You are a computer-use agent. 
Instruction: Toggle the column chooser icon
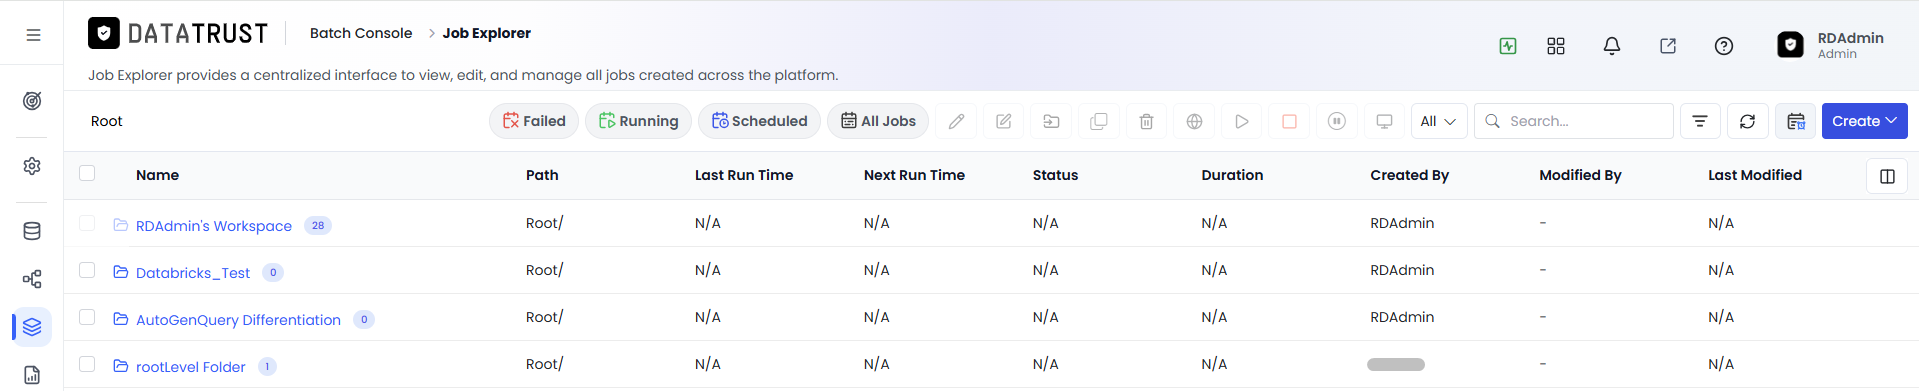[1887, 176]
